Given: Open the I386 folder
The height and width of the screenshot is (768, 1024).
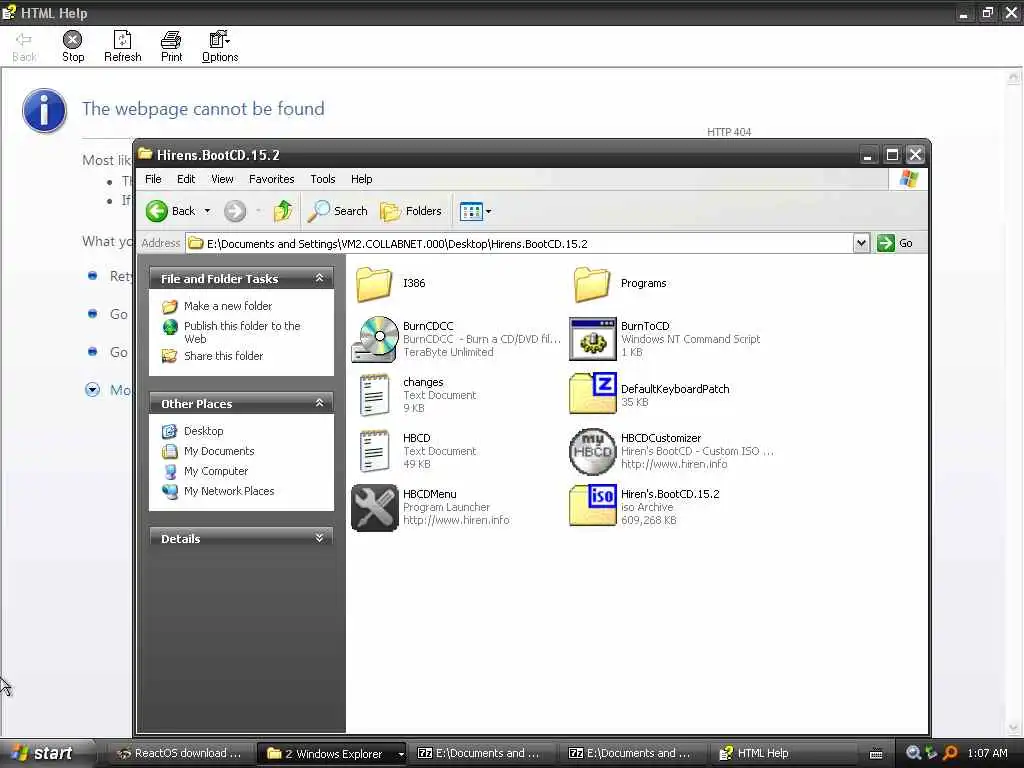Looking at the screenshot, I should click(x=374, y=284).
